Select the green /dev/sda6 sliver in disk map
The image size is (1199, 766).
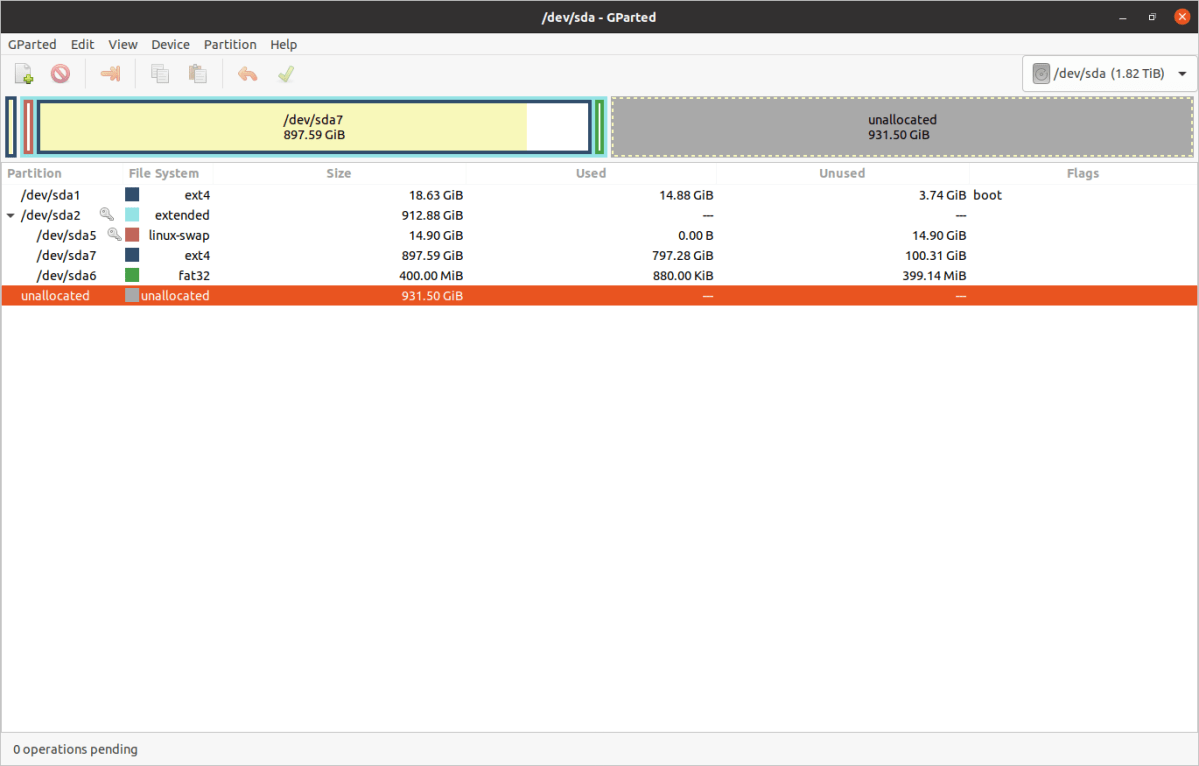pos(600,127)
